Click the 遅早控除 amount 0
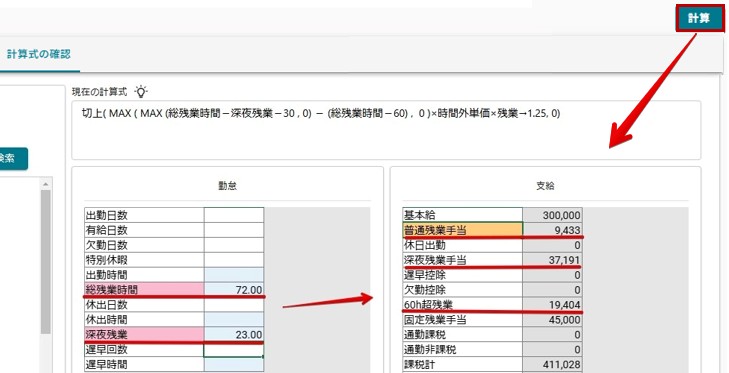The width and height of the screenshot is (729, 373). pyautogui.click(x=552, y=274)
